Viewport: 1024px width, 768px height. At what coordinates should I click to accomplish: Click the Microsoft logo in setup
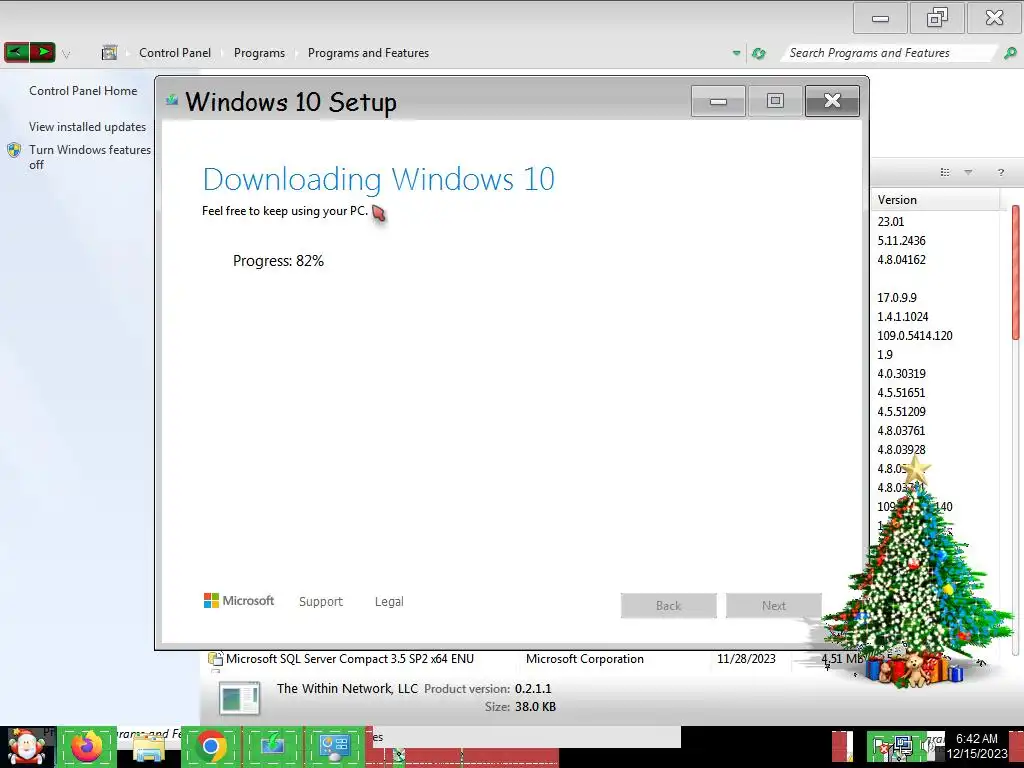[x=239, y=601]
